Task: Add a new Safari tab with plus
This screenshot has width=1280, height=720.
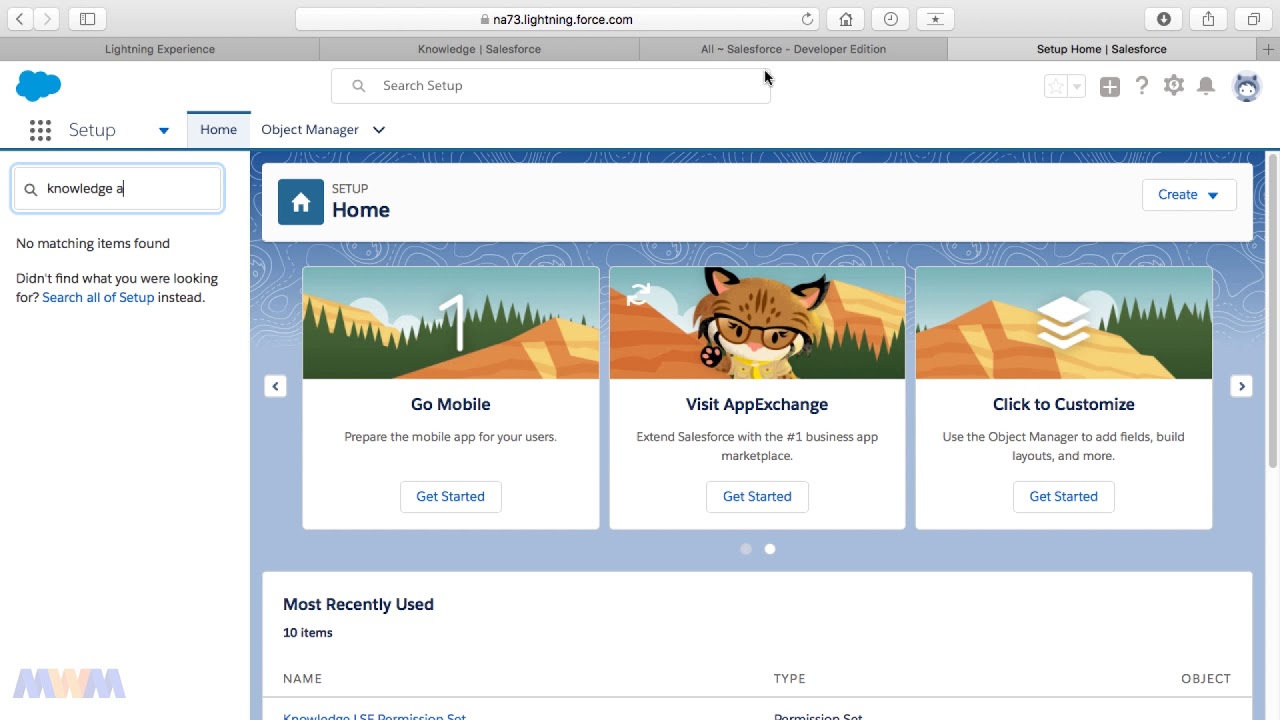Action: tap(1269, 49)
